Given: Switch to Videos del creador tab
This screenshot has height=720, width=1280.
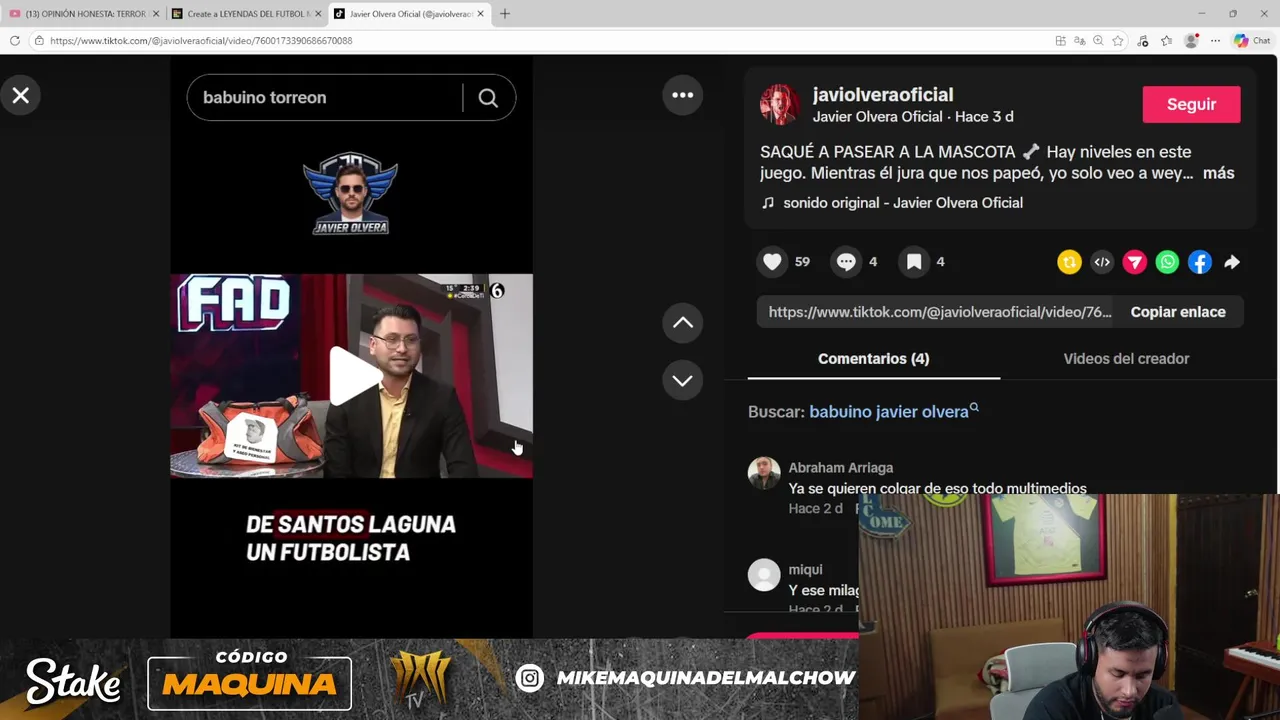Looking at the screenshot, I should click(x=1126, y=359).
